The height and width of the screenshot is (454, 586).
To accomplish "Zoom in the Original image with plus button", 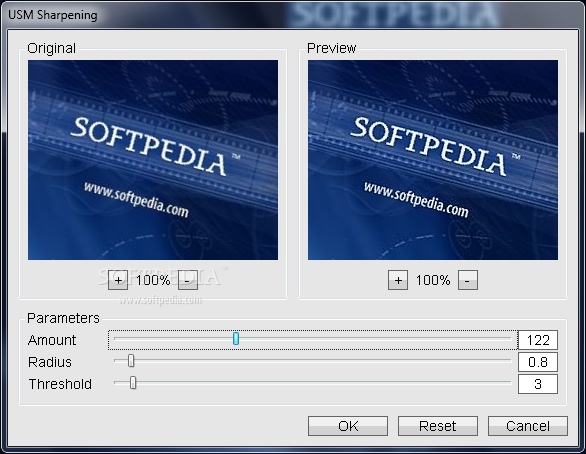I will 118,280.
